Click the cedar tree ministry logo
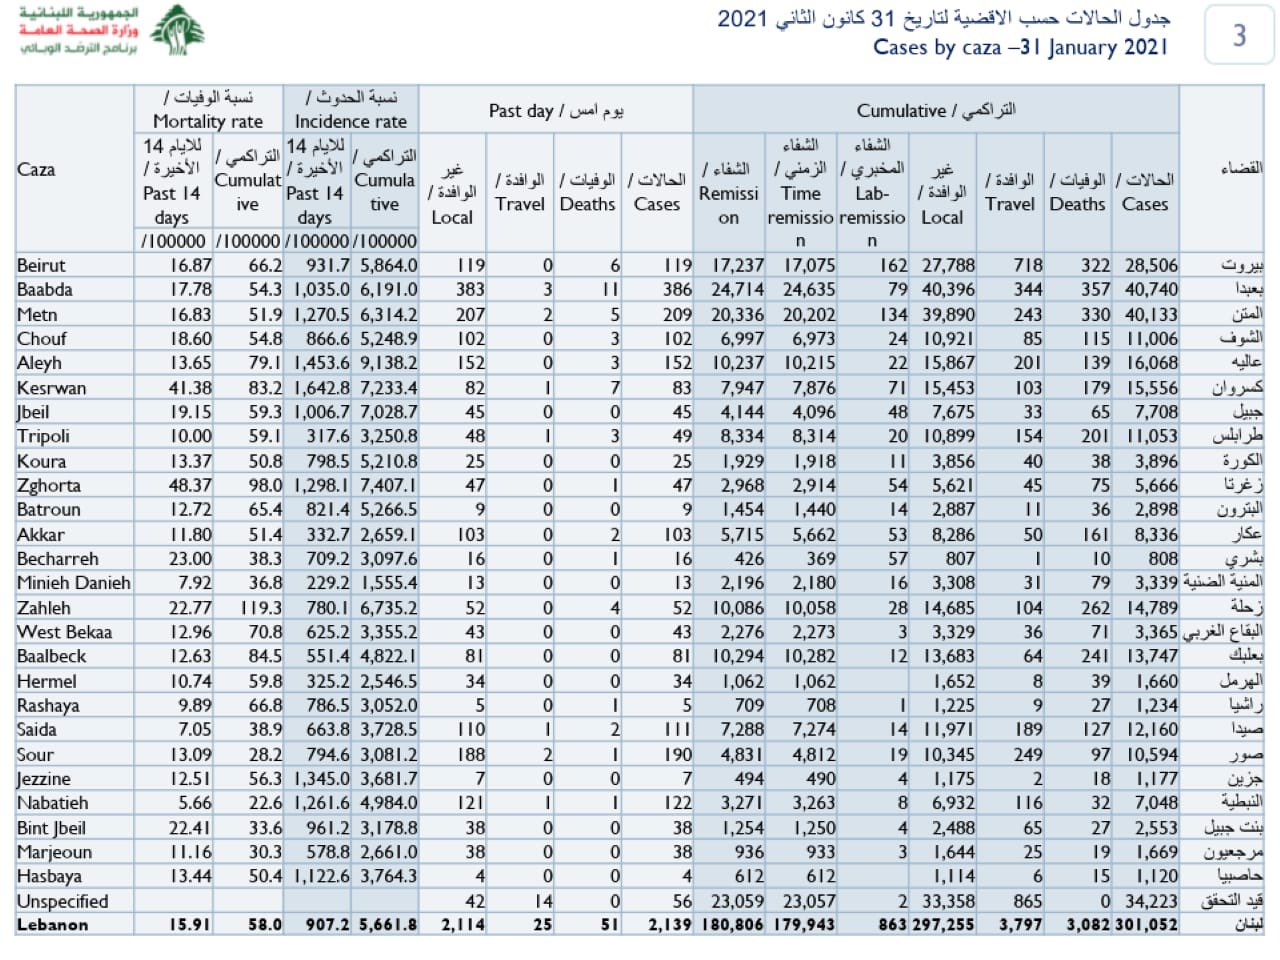This screenshot has height=960, width=1280. [177, 31]
